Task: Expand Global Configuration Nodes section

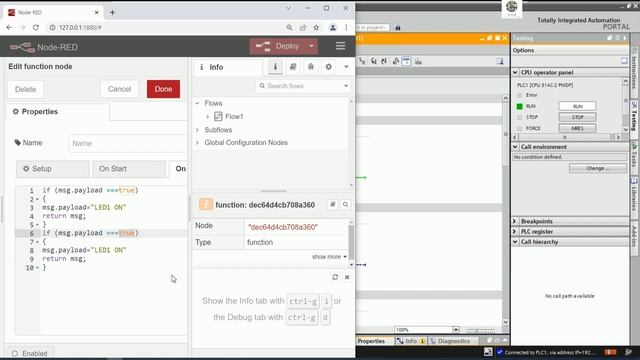Action: coord(197,143)
